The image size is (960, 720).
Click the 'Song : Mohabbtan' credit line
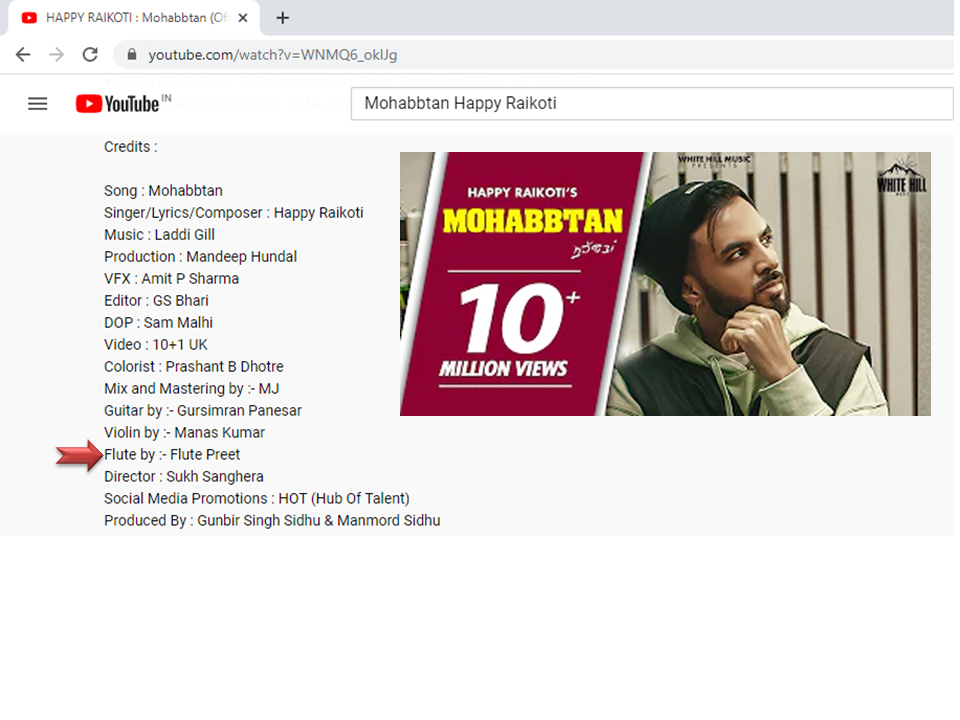pyautogui.click(x=163, y=191)
